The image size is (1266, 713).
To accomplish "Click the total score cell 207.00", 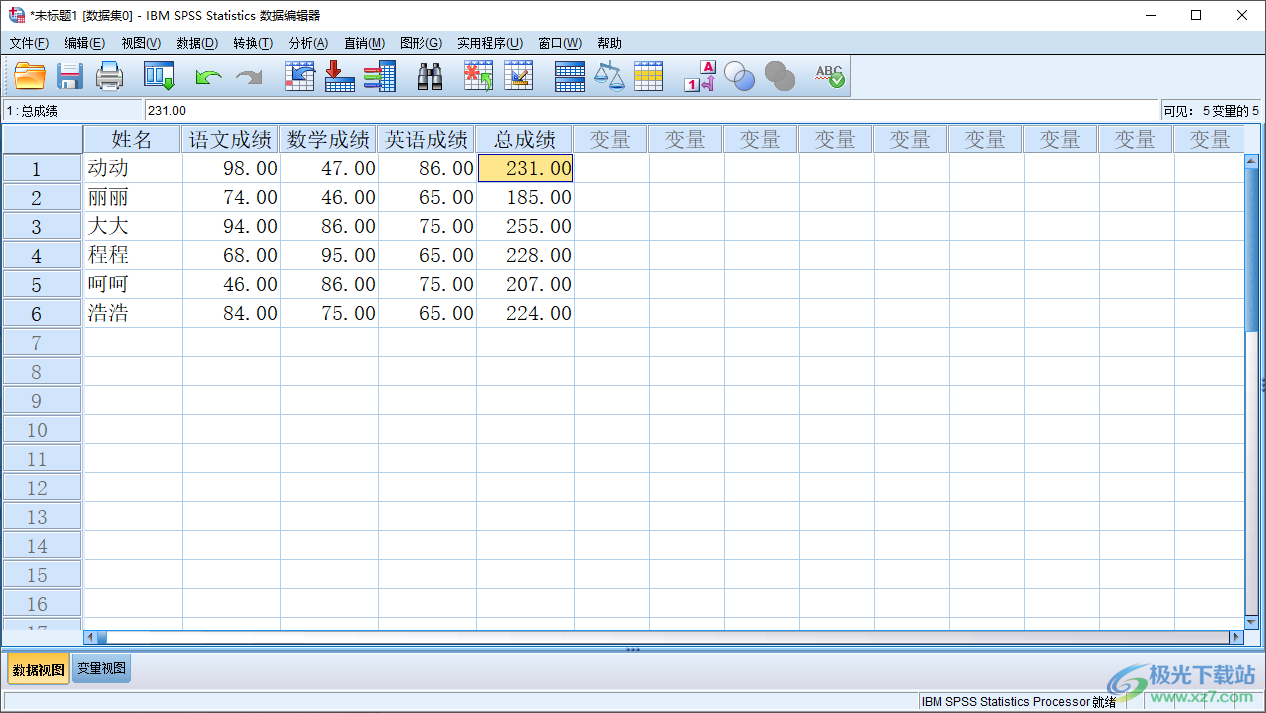I will [x=525, y=284].
